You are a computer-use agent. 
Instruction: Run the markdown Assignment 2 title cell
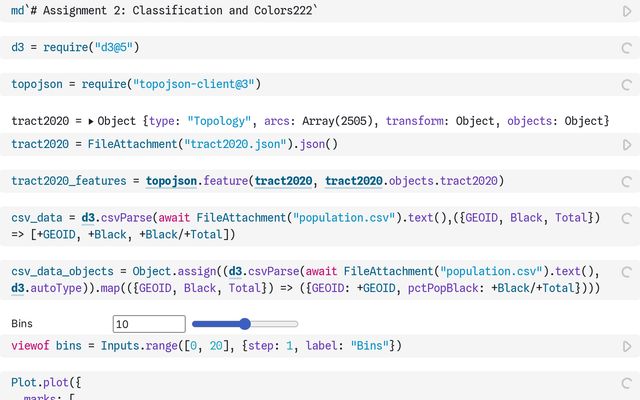pos(627,11)
